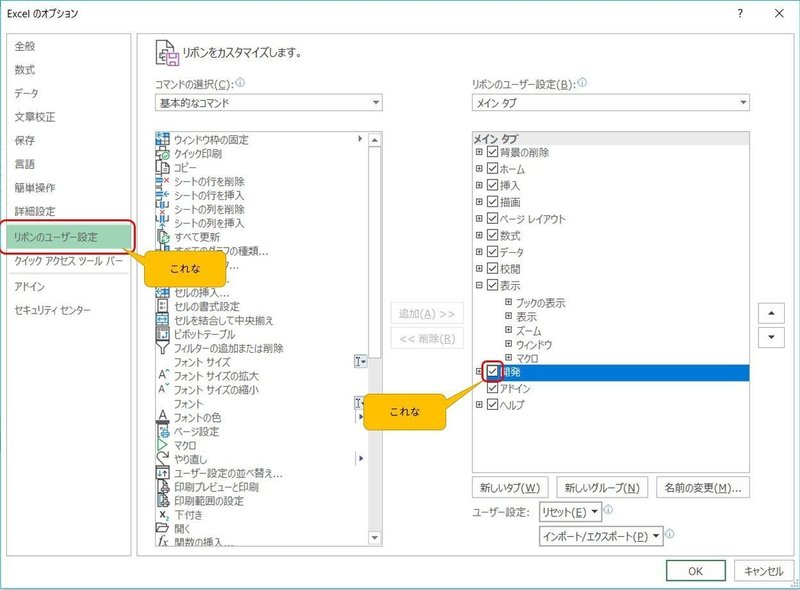Click the OK button
800x590 pixels.
(696, 571)
